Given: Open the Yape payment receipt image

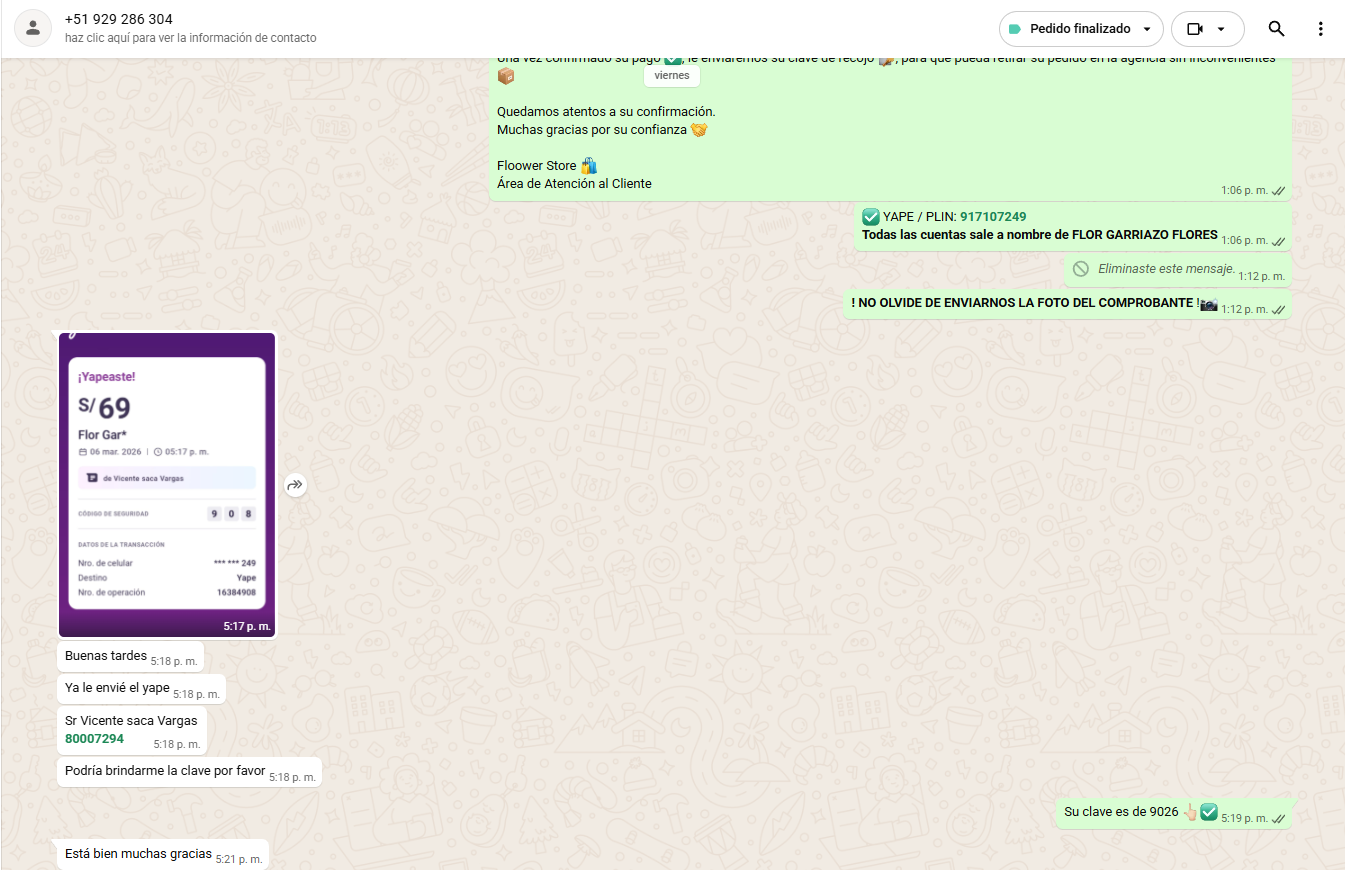Looking at the screenshot, I should (167, 484).
